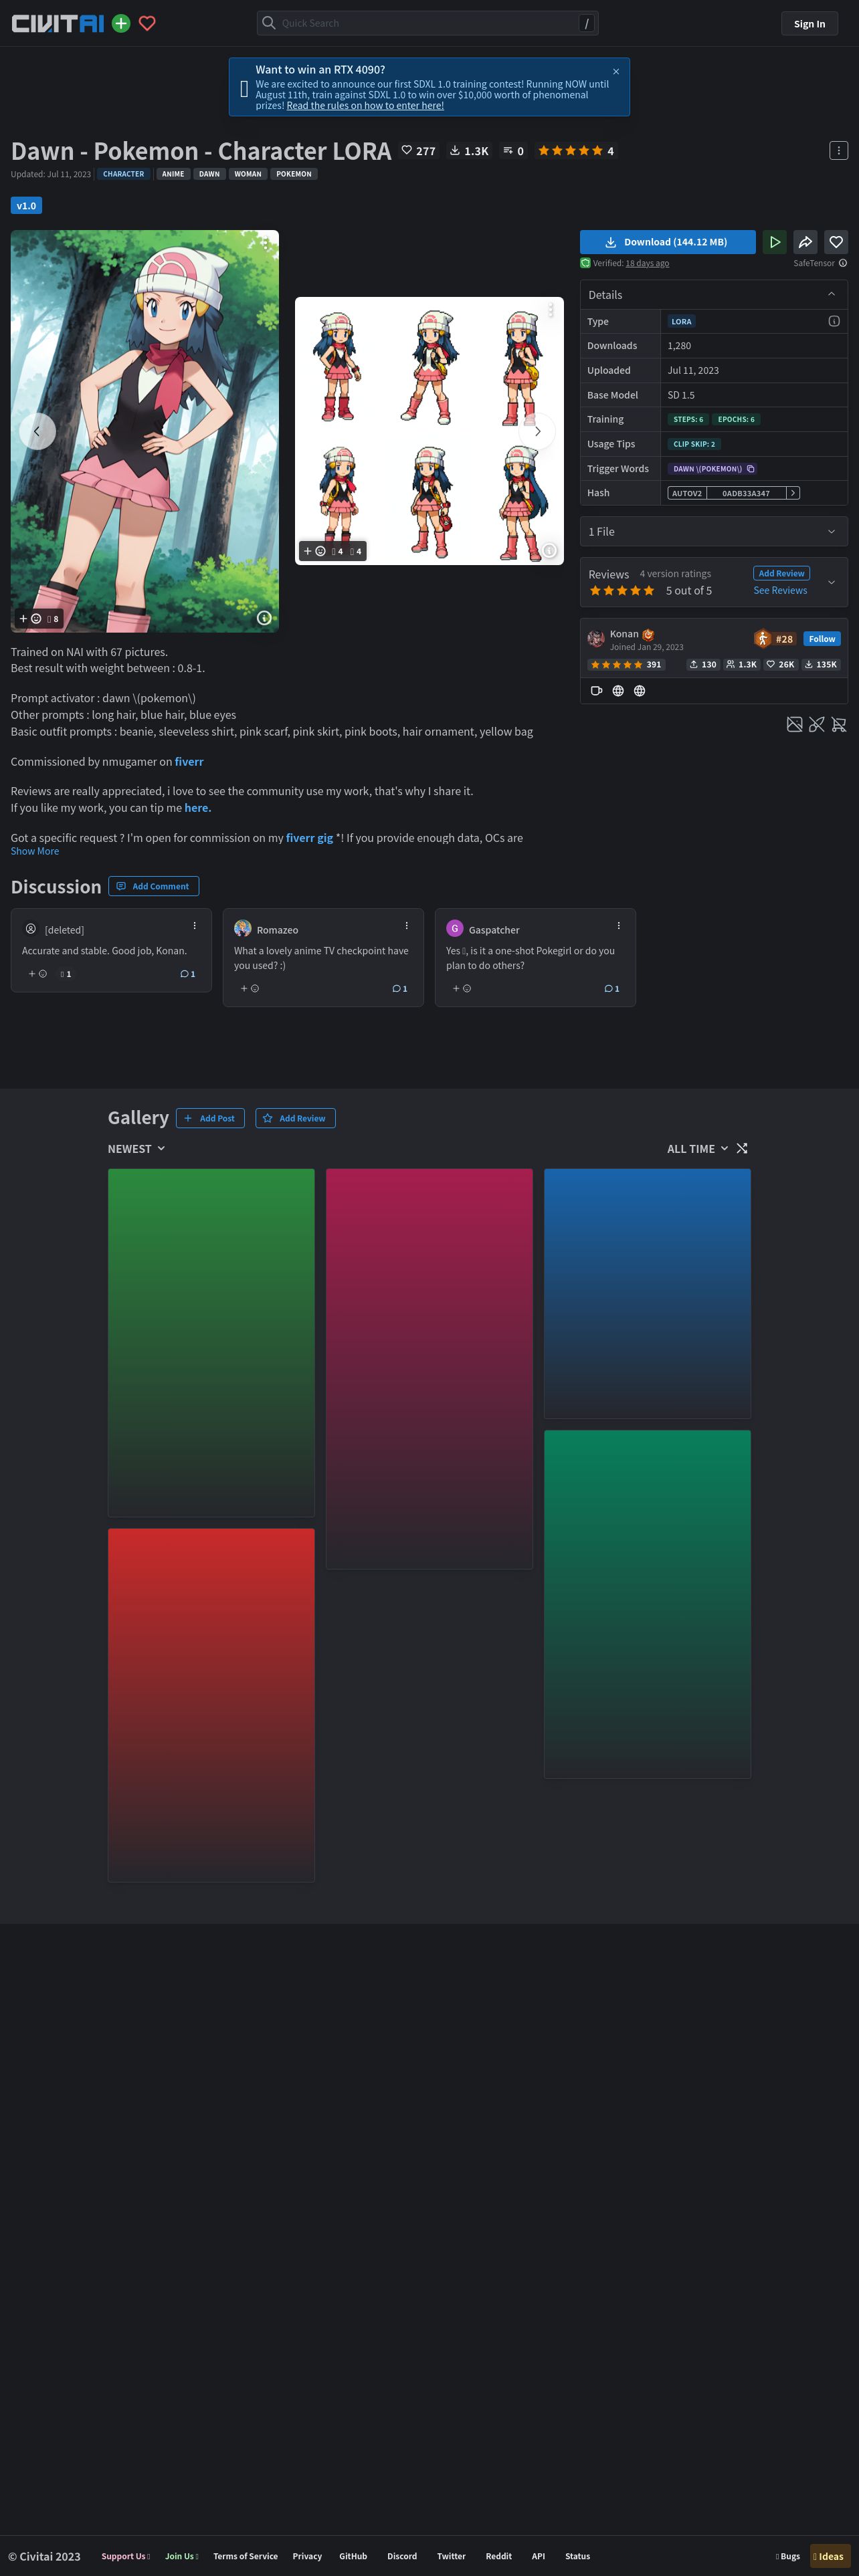Click the LORA type badge
Image resolution: width=859 pixels, height=2576 pixels.
681,322
